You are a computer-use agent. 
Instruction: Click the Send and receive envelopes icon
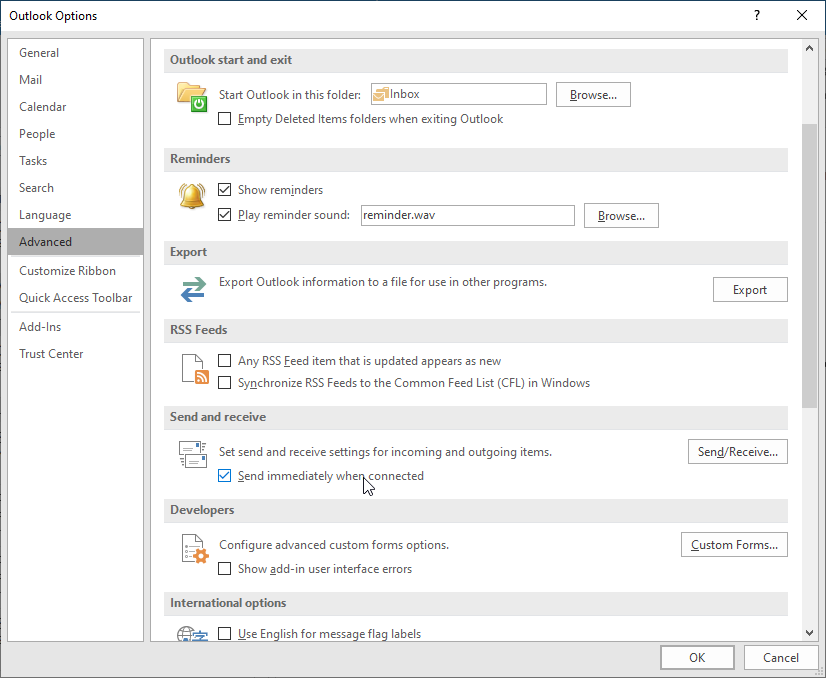(x=193, y=455)
